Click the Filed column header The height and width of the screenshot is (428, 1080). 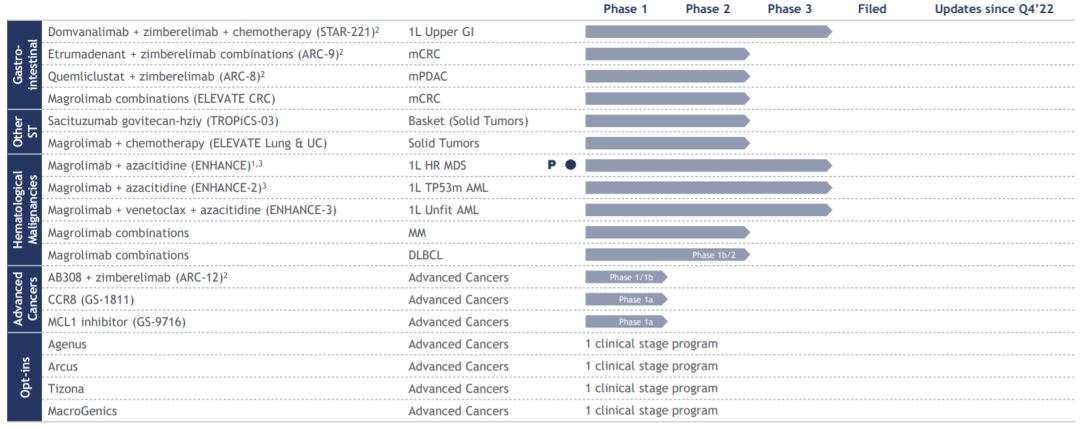(872, 9)
